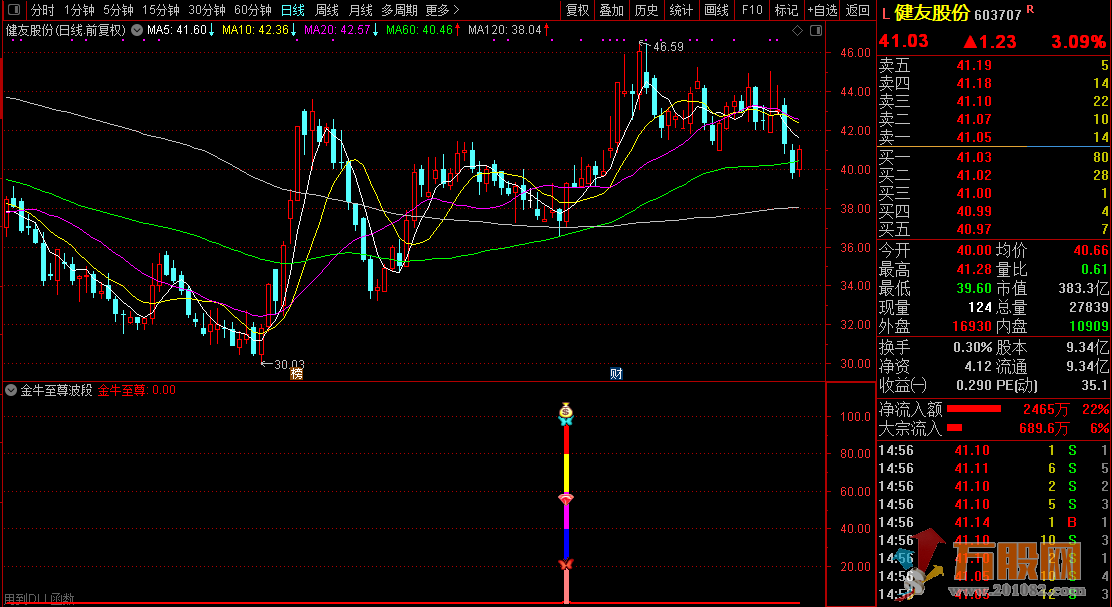Expand the 金牛至尊波段 indicator dropdown arrow

point(10,391)
